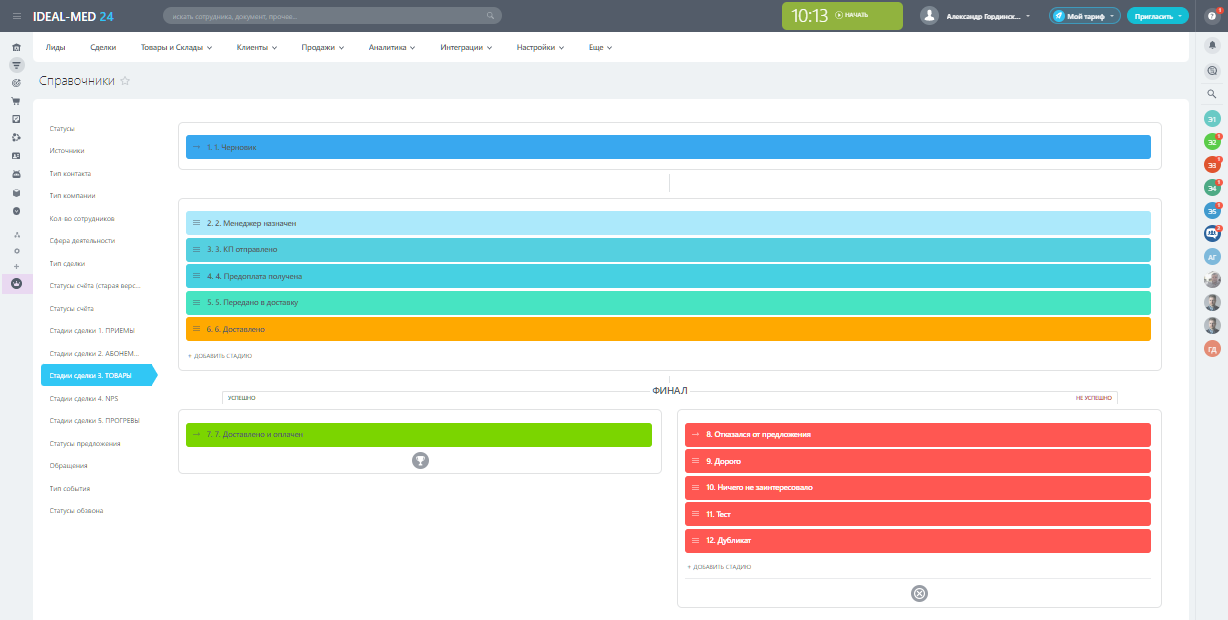This screenshot has height=620, width=1228.
Task: Add a stage under the failed stages
Action: pyautogui.click(x=718, y=567)
